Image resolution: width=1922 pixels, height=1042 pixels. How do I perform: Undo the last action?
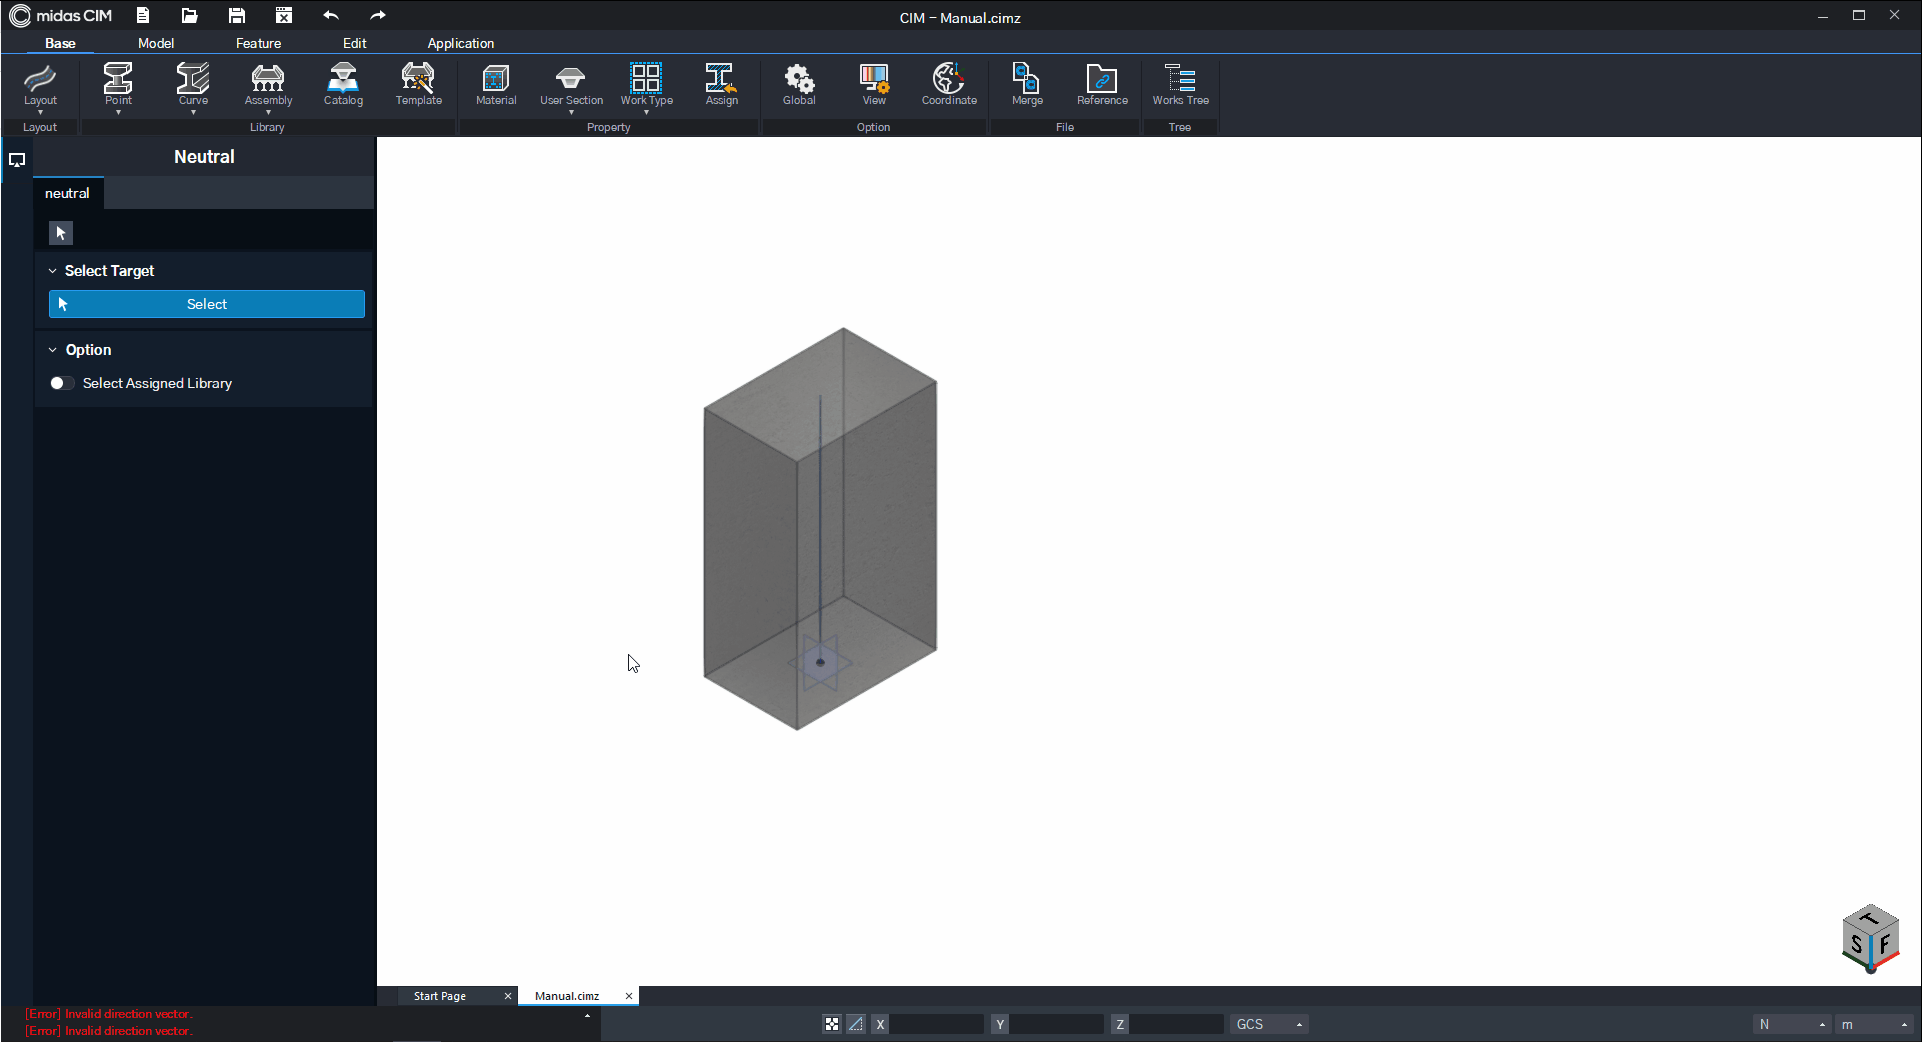click(x=331, y=16)
